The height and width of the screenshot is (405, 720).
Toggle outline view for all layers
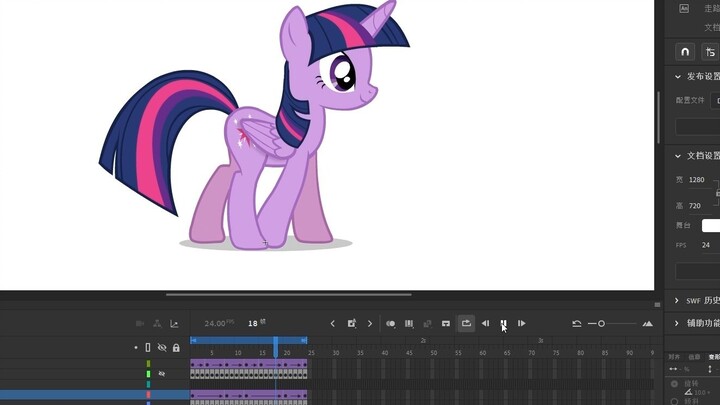tap(148, 348)
